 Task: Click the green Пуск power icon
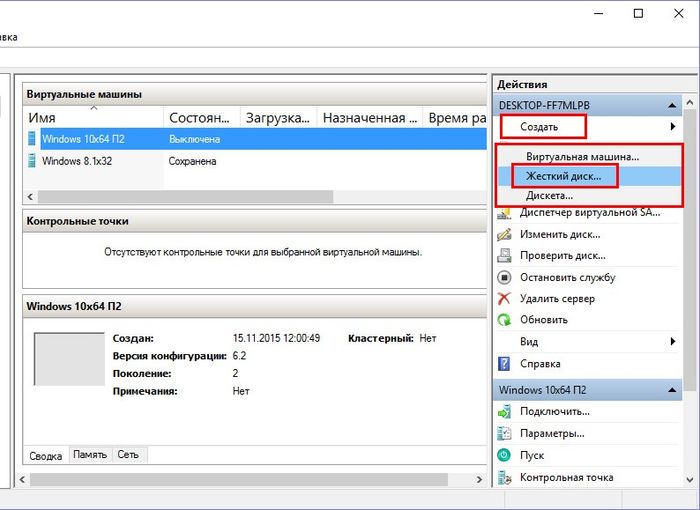[504, 455]
